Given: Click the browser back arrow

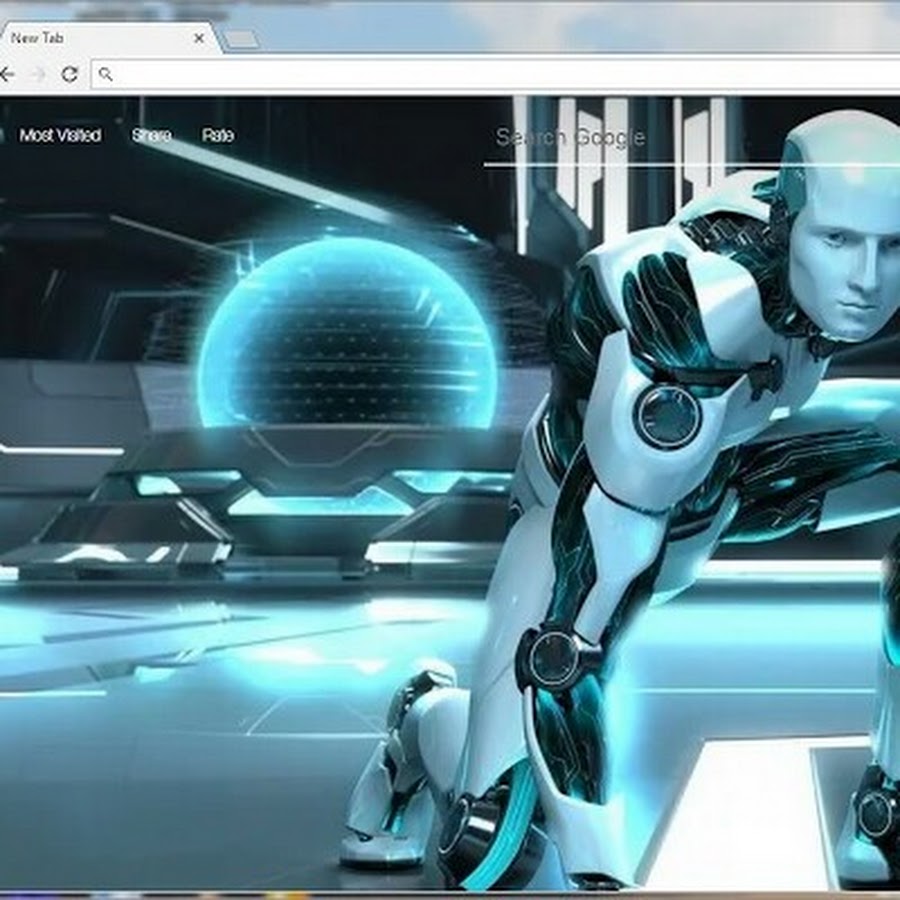Looking at the screenshot, I should (x=6, y=74).
